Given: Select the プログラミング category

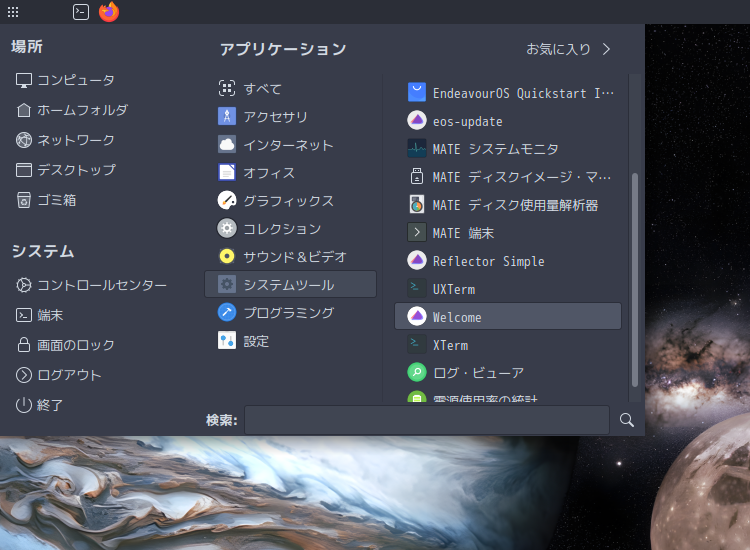Looking at the screenshot, I should [x=290, y=312].
